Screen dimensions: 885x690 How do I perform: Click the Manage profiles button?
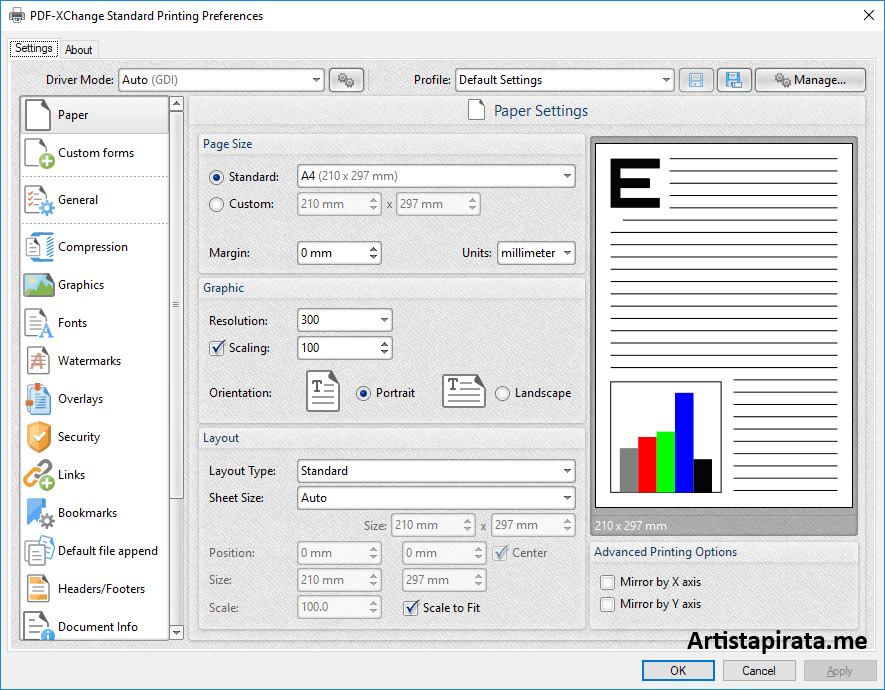810,80
